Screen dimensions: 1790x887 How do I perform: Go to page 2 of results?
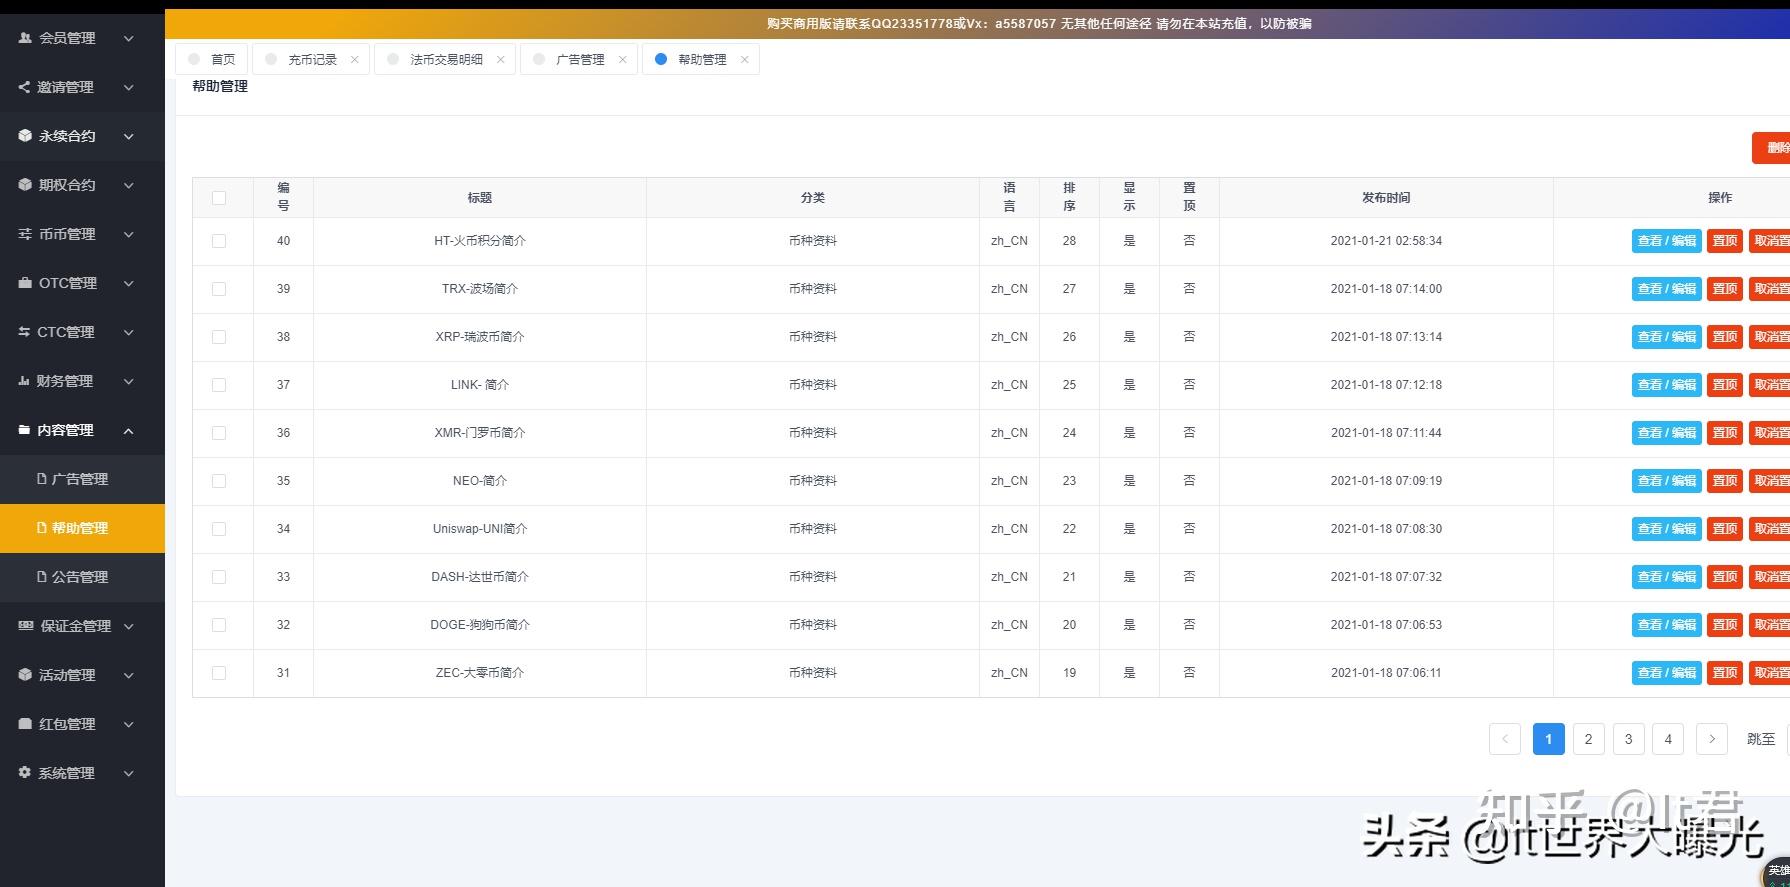tap(1588, 739)
